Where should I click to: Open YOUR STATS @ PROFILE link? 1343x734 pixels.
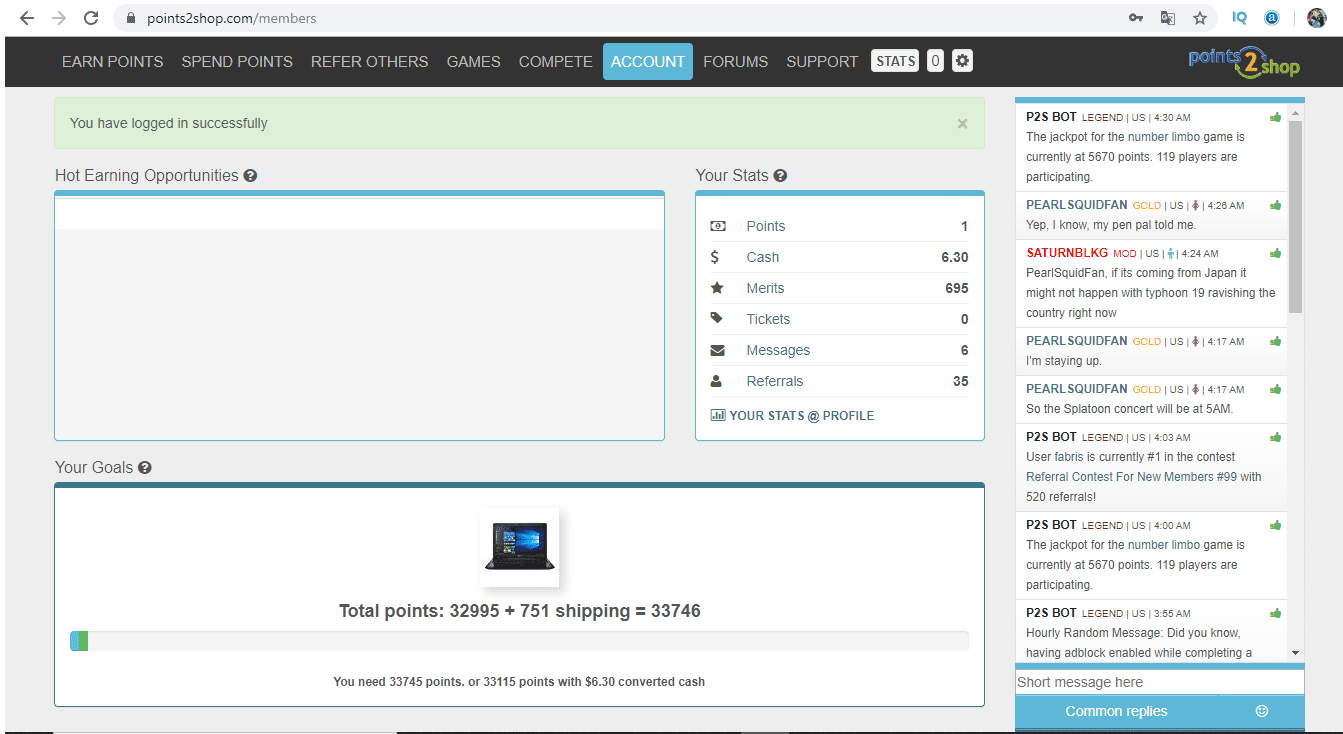[792, 415]
